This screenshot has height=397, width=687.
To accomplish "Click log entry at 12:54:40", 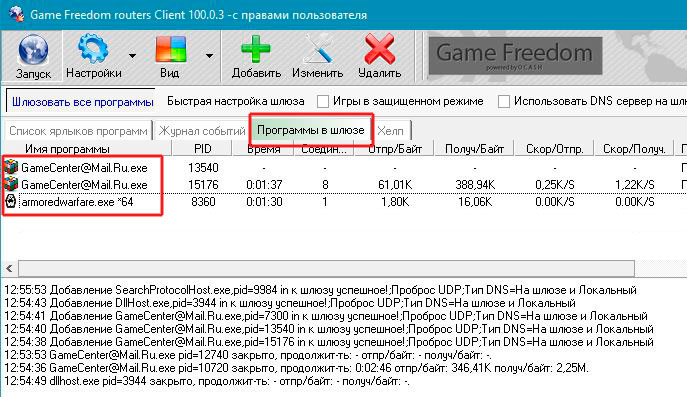I will (329, 329).
